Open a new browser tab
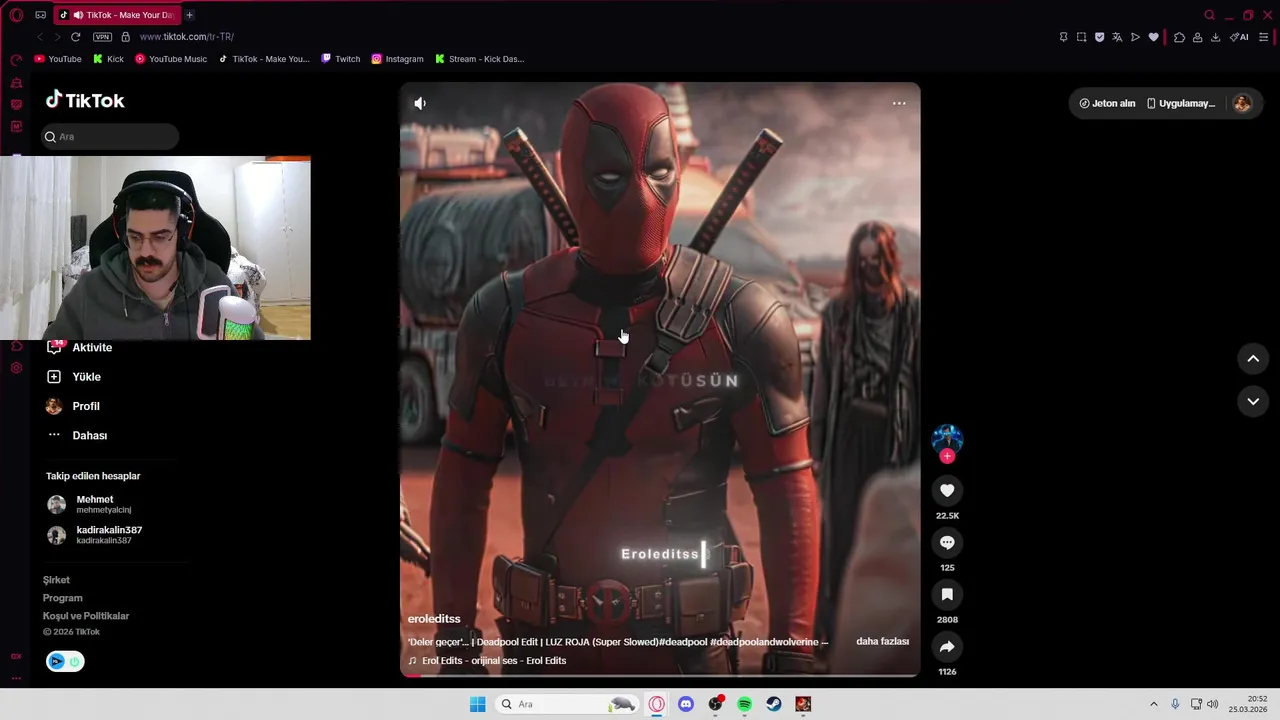The height and width of the screenshot is (720, 1280). (x=189, y=15)
